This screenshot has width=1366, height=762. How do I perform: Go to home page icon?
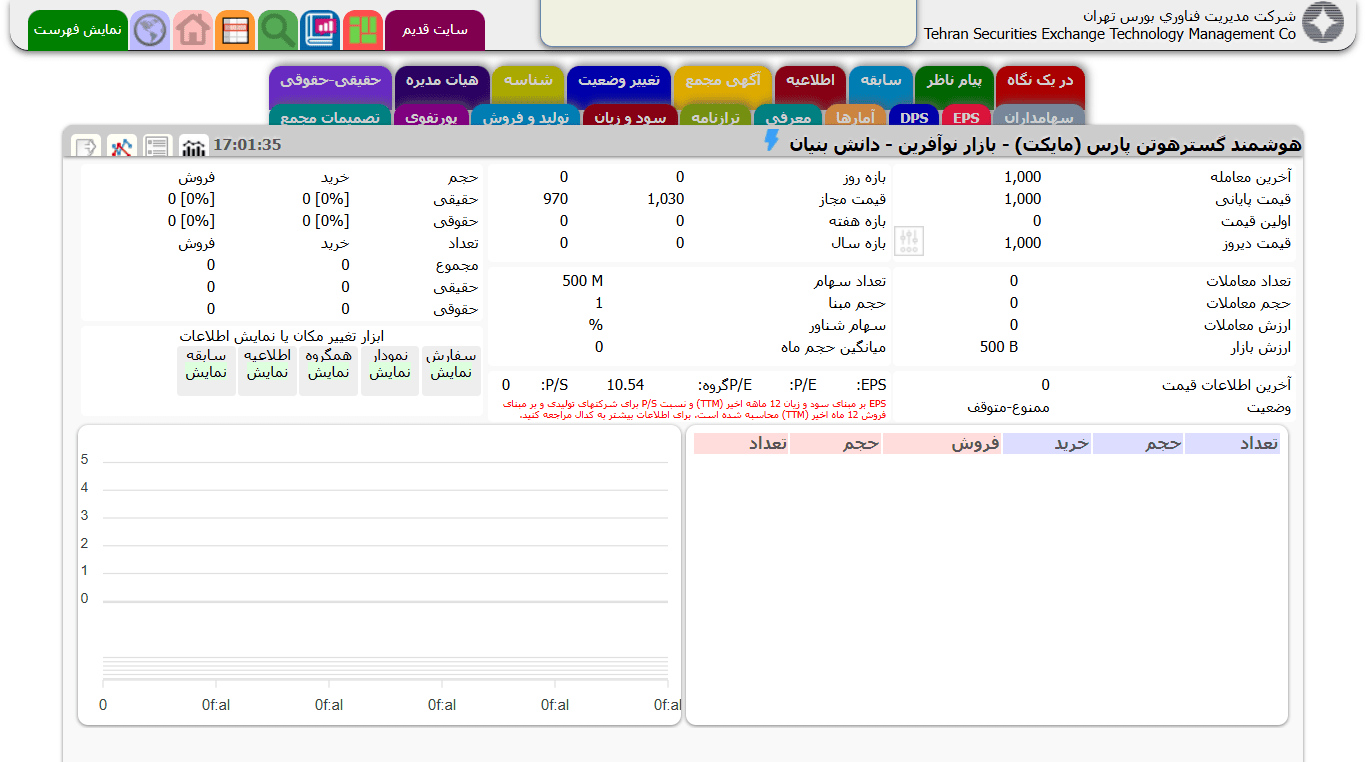tap(193, 30)
